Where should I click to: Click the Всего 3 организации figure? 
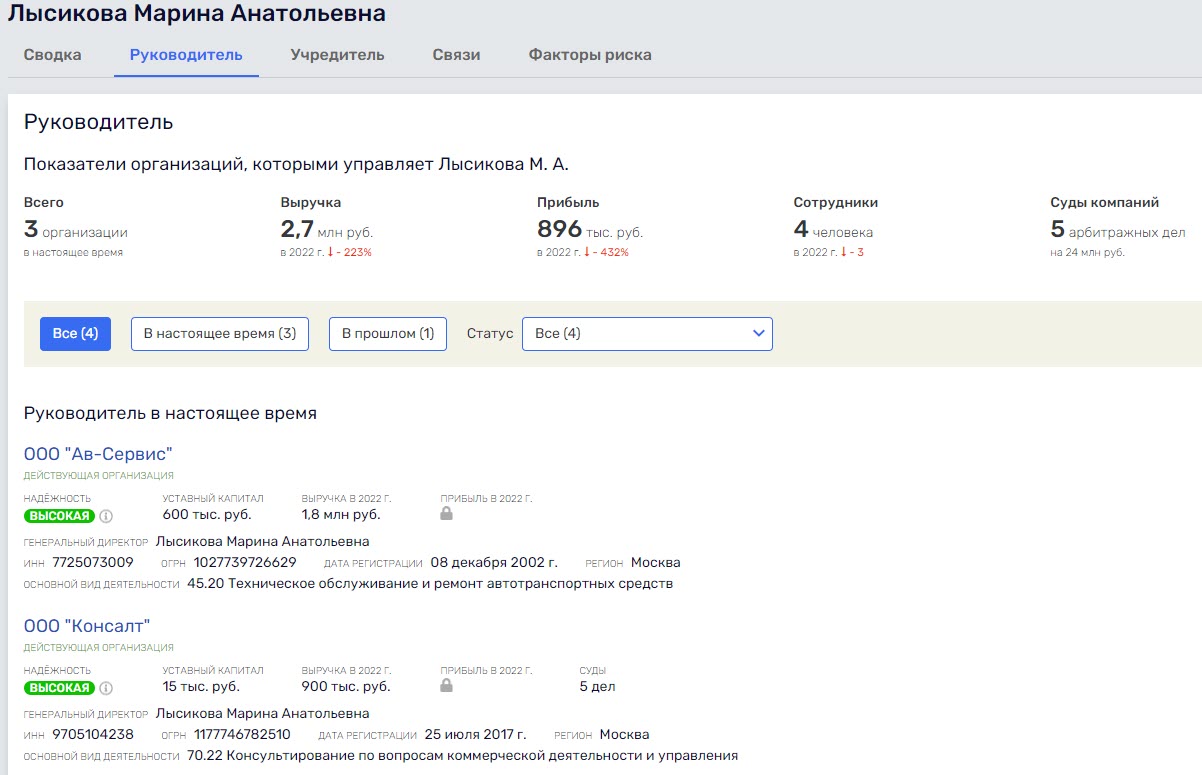pyautogui.click(x=76, y=231)
